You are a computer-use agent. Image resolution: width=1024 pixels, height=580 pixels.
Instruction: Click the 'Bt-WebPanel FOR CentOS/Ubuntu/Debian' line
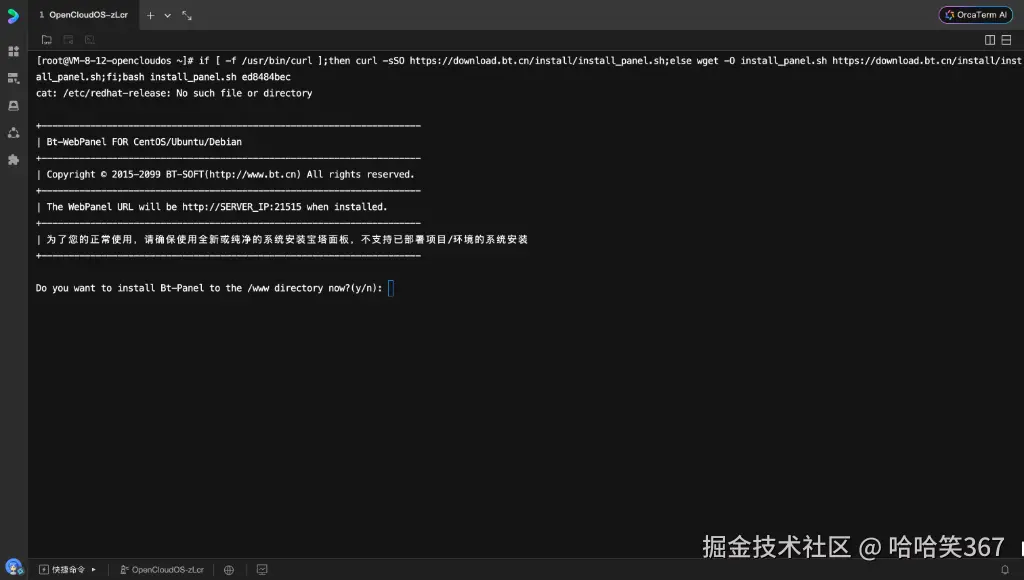coord(144,142)
